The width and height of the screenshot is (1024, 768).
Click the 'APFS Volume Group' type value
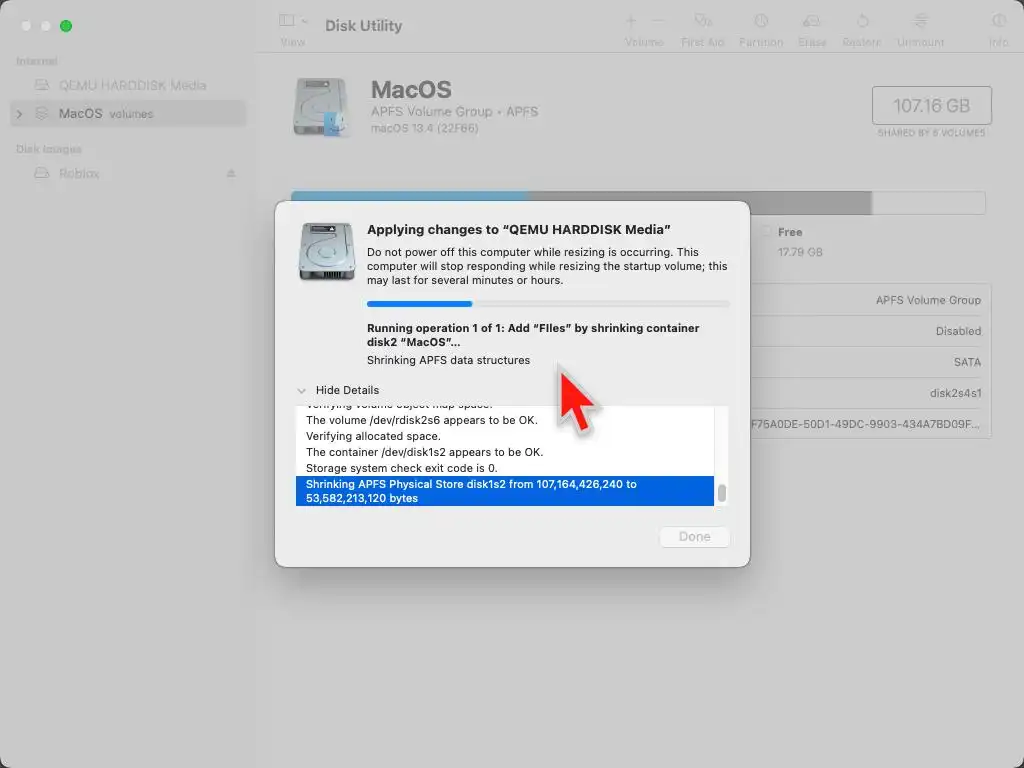click(x=928, y=300)
